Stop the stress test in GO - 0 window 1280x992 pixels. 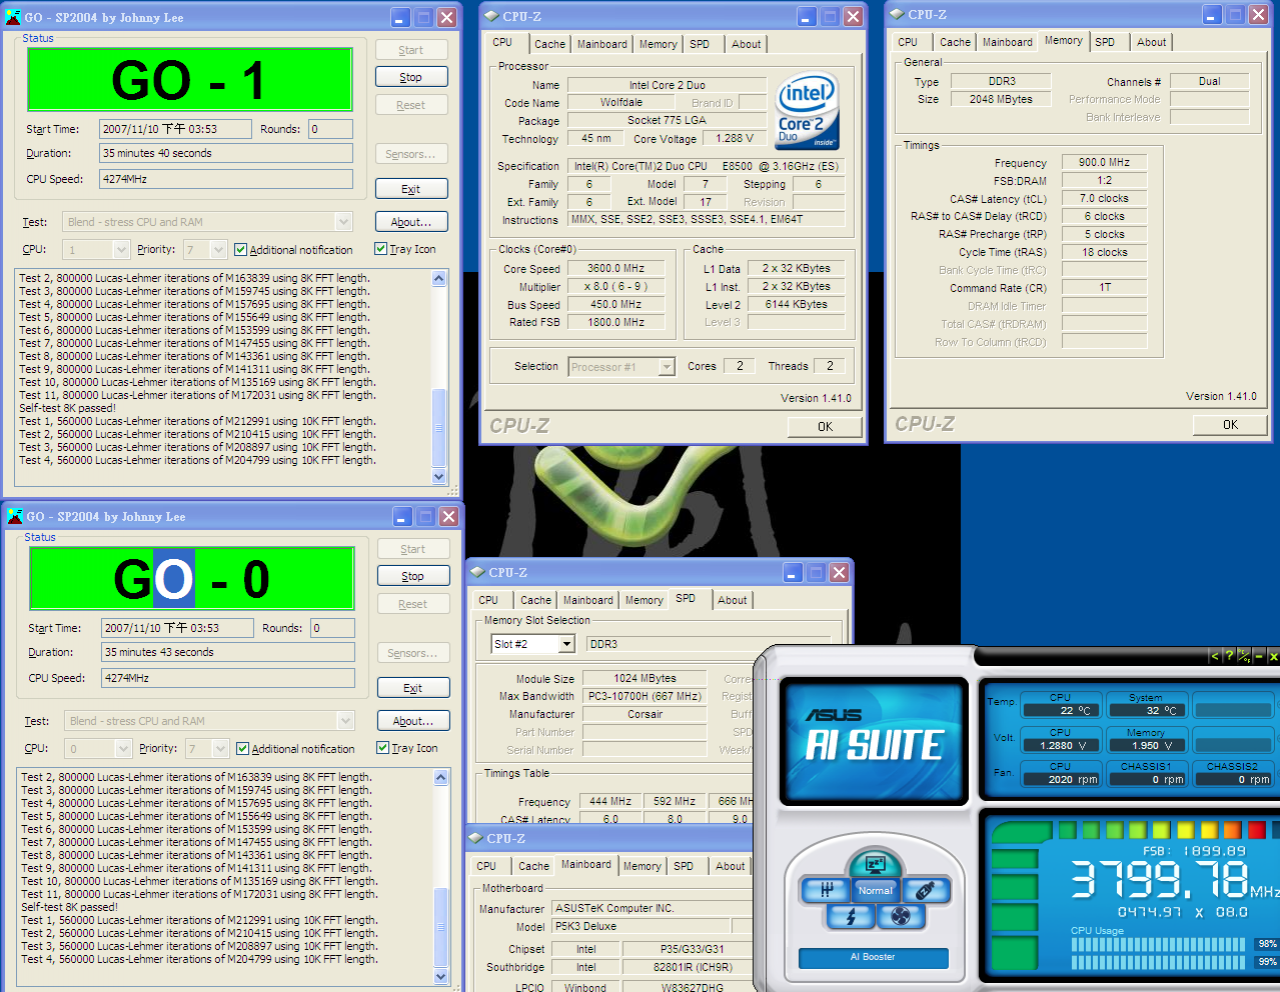click(413, 576)
